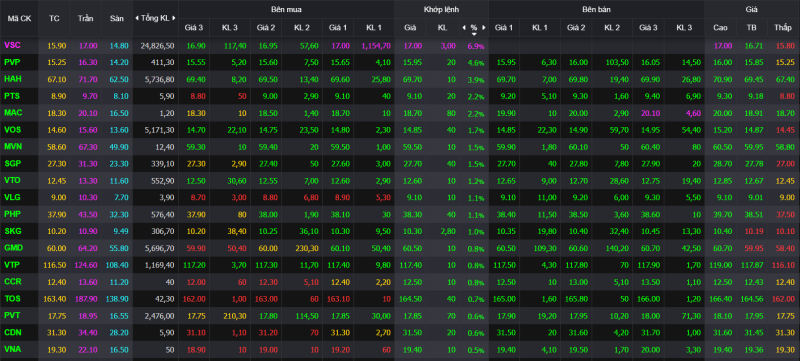Click TOS sell price 2 value 165.80

coord(575,298)
